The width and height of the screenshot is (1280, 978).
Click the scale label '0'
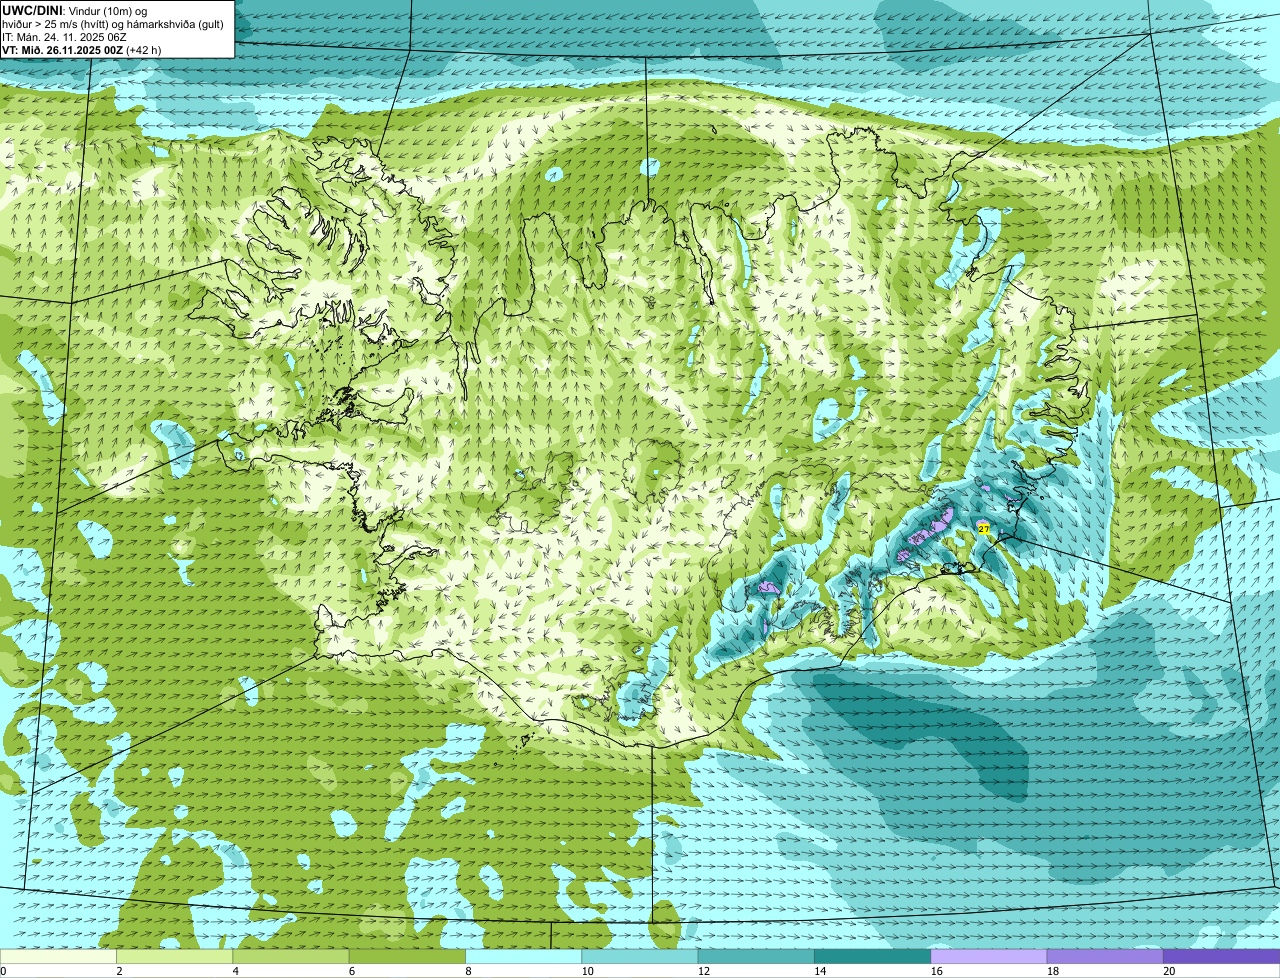[x=3, y=971]
